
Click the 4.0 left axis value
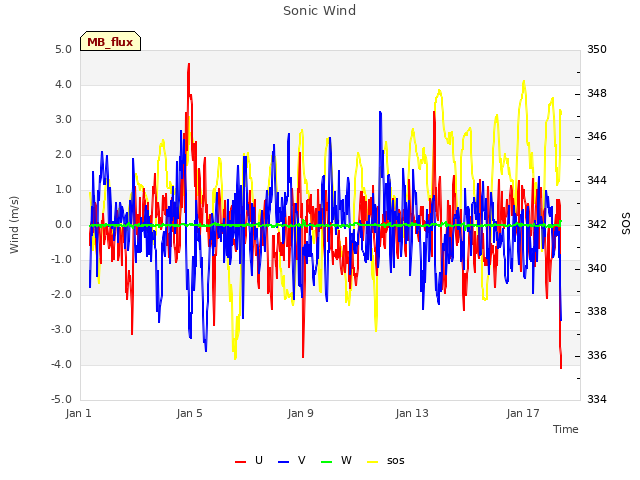(x=63, y=84)
